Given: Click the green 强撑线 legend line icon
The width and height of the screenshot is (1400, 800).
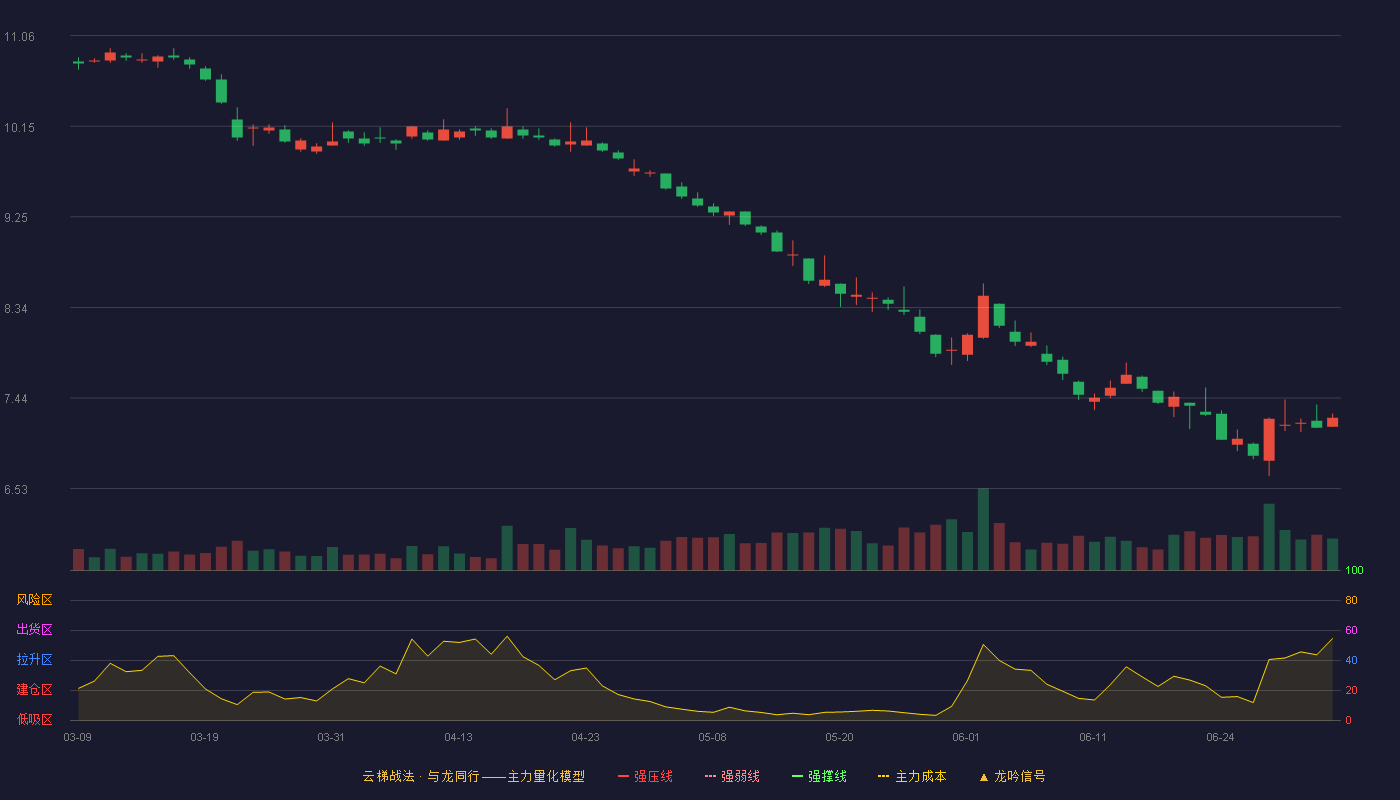Looking at the screenshot, I should tap(797, 776).
